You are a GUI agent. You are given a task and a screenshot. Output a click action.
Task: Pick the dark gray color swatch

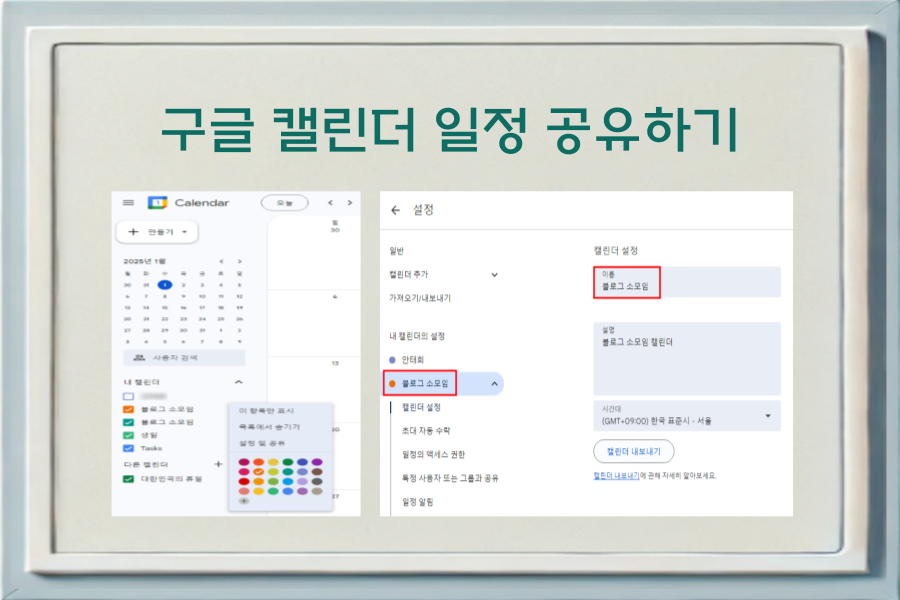click(x=317, y=482)
